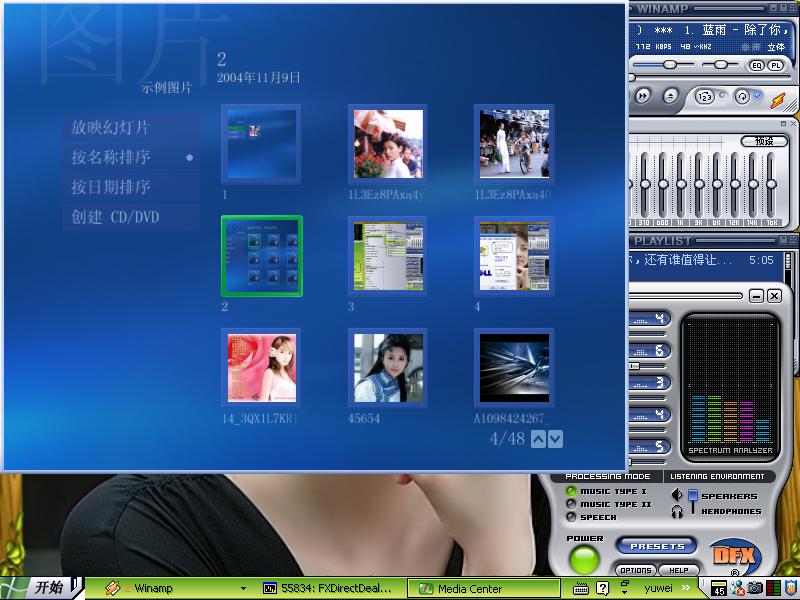The height and width of the screenshot is (600, 800).
Task: Toggle Winamp repeat button
Action: 741,97
